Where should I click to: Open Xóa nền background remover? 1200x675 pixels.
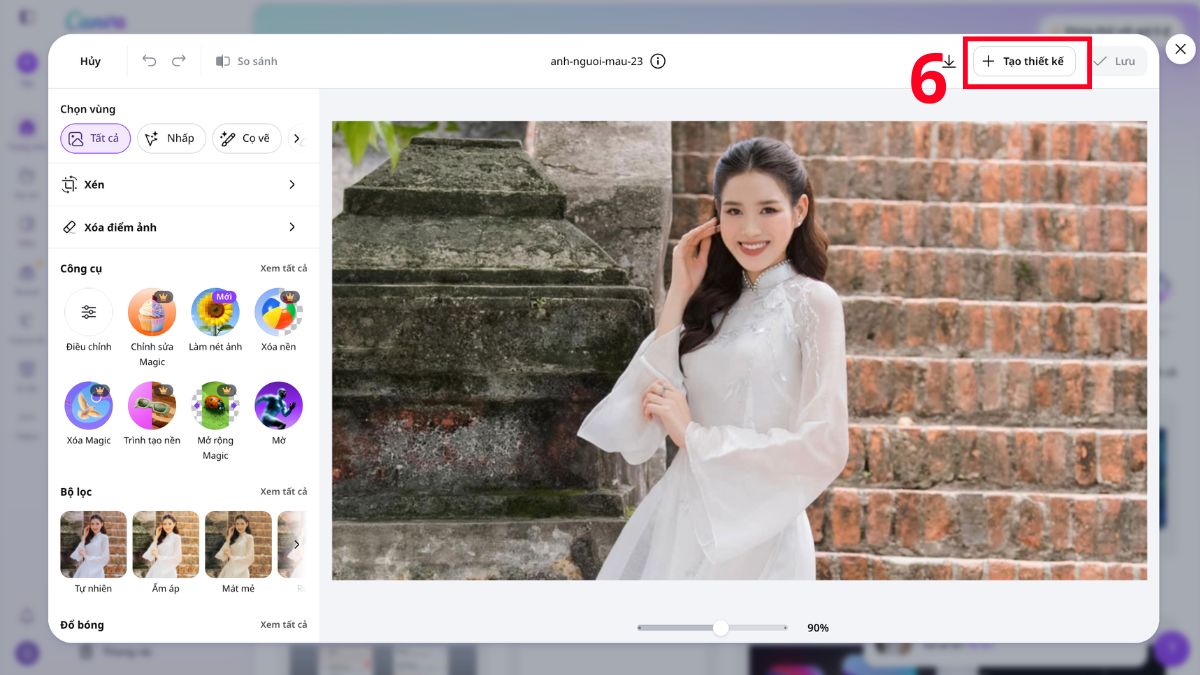coord(278,320)
